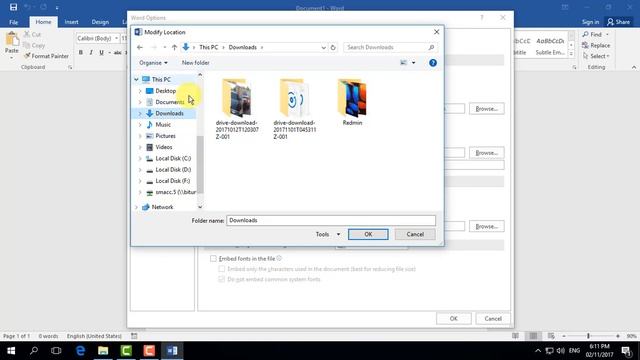Open the view options dropdown arrow

[413, 62]
